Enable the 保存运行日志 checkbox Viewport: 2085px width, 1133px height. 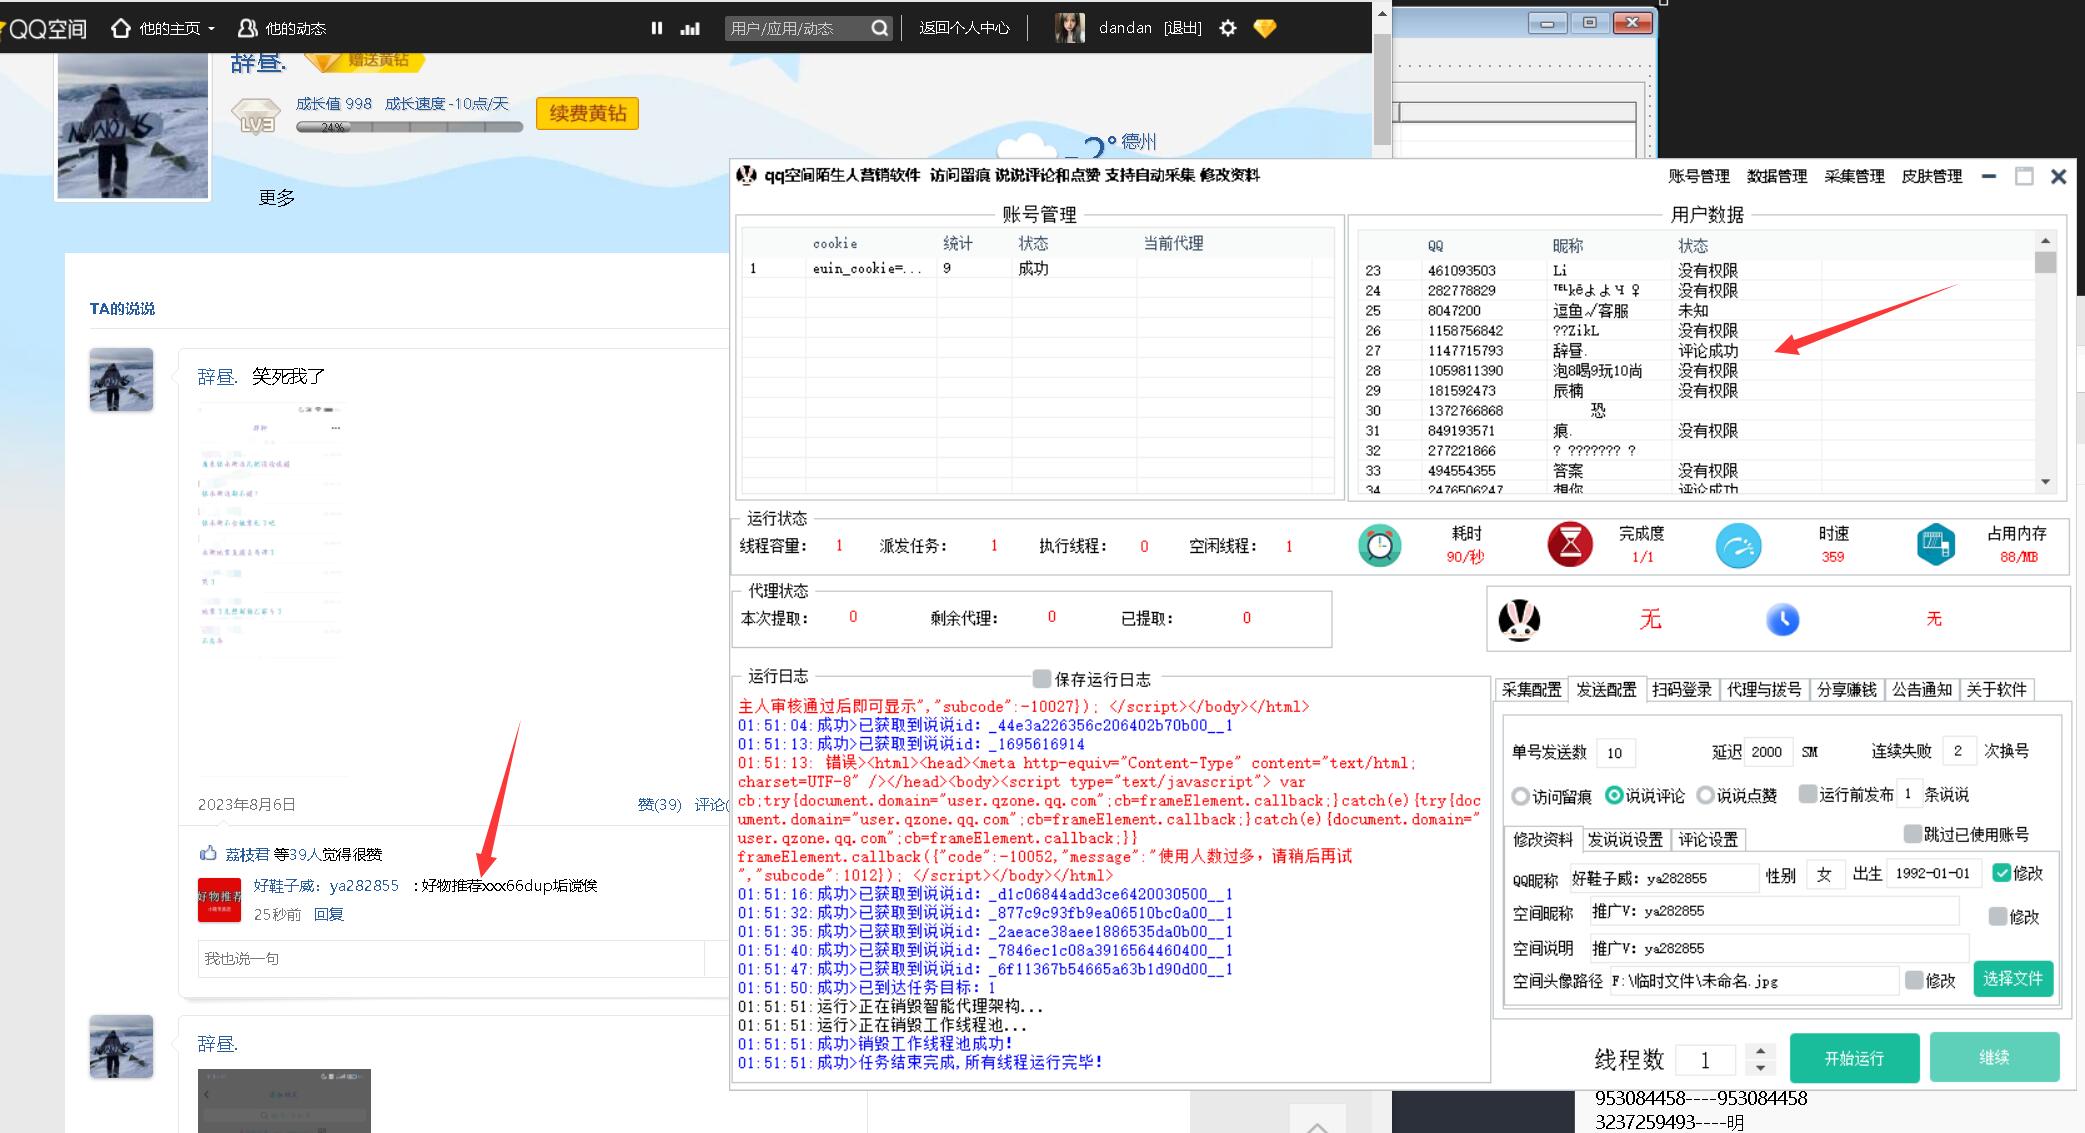(1041, 679)
